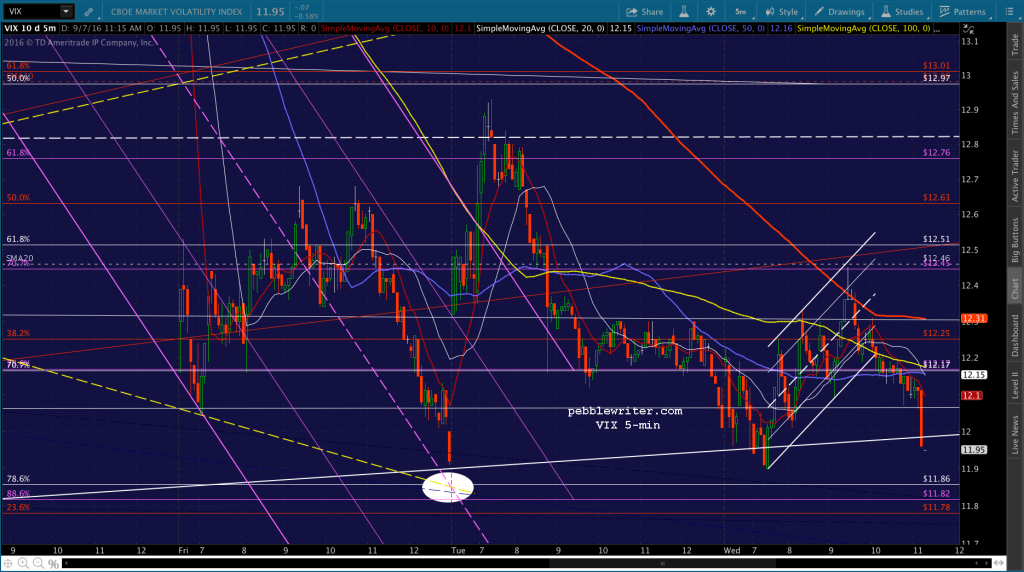Click the $12.51 Fibonacci level label
The width and height of the screenshot is (1024, 572).
936,240
